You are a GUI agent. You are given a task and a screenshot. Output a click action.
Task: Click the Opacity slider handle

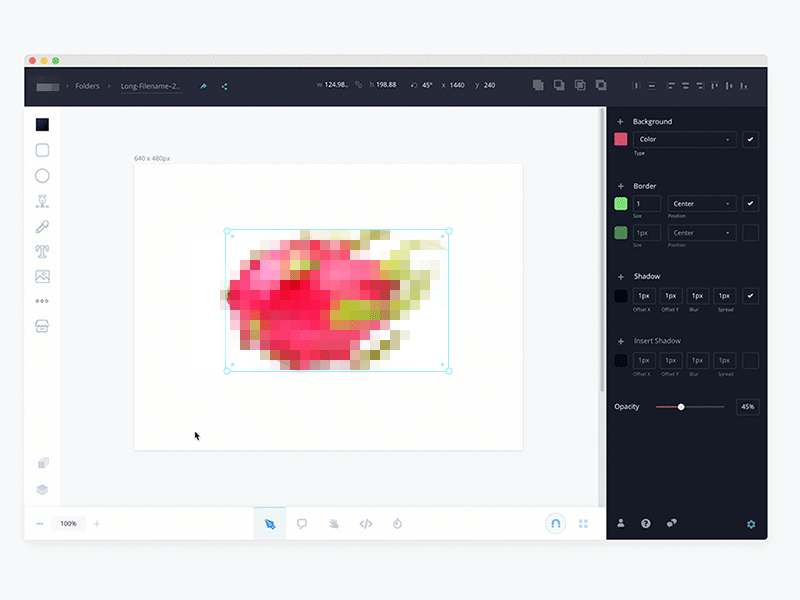coord(681,407)
